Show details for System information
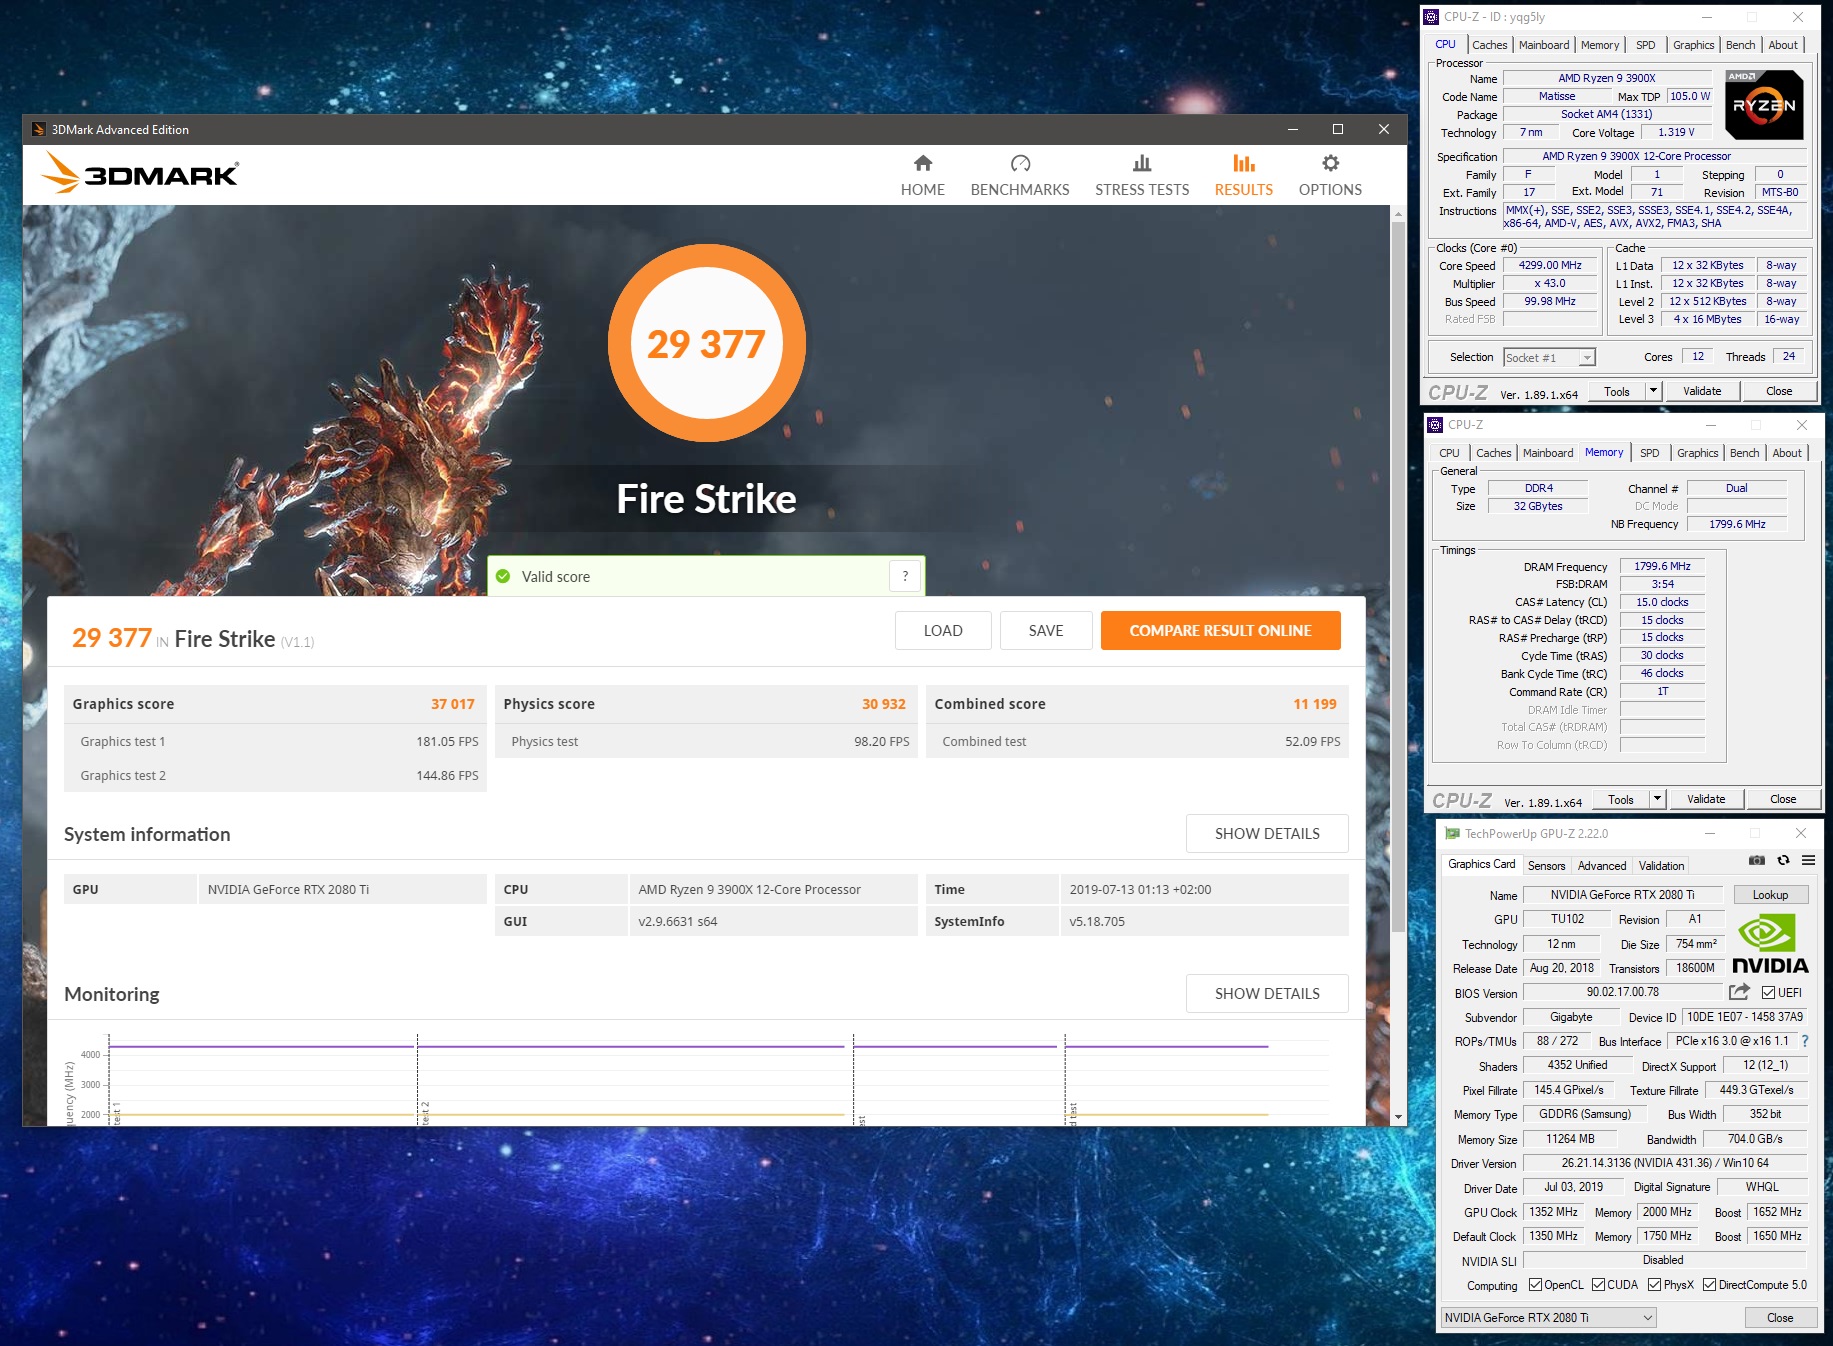The height and width of the screenshot is (1346, 1833). click(1267, 833)
